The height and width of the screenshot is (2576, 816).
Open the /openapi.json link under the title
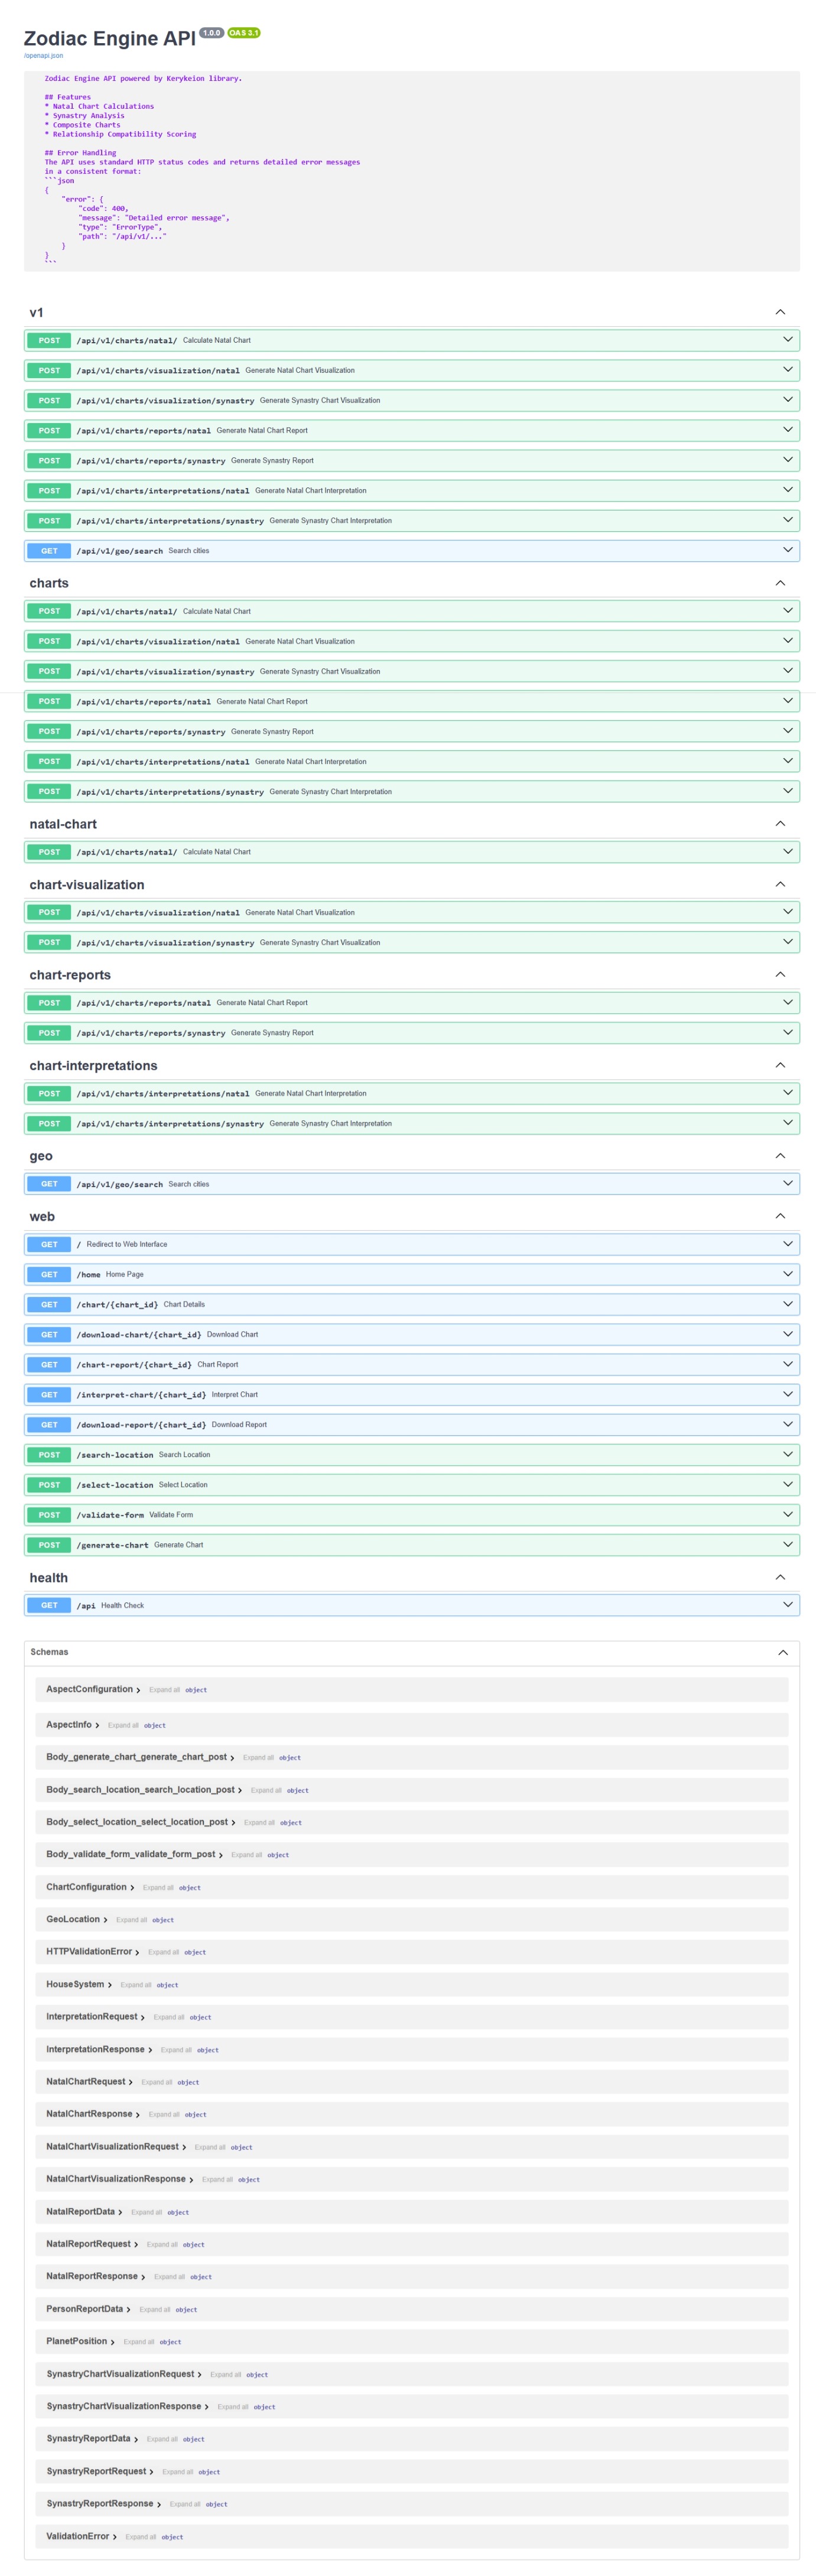point(43,56)
